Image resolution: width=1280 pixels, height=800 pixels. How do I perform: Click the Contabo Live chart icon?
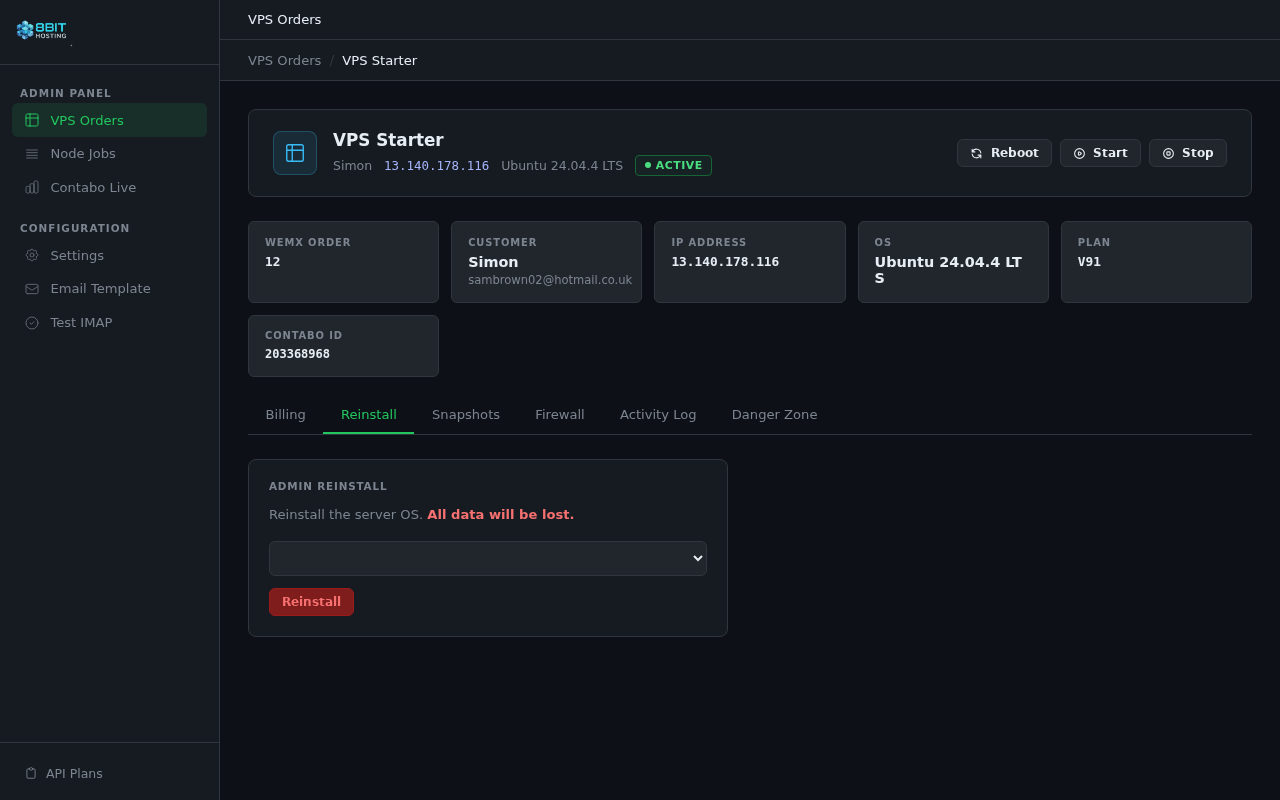click(x=32, y=187)
